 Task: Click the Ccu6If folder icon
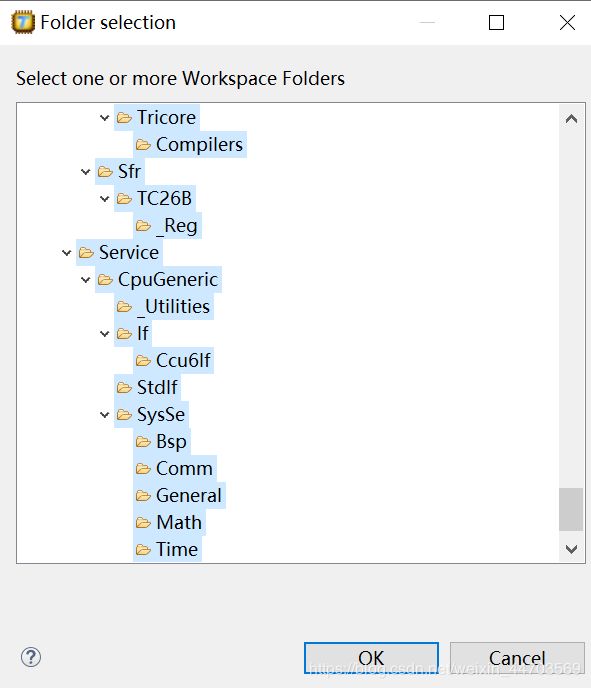[x=143, y=361]
